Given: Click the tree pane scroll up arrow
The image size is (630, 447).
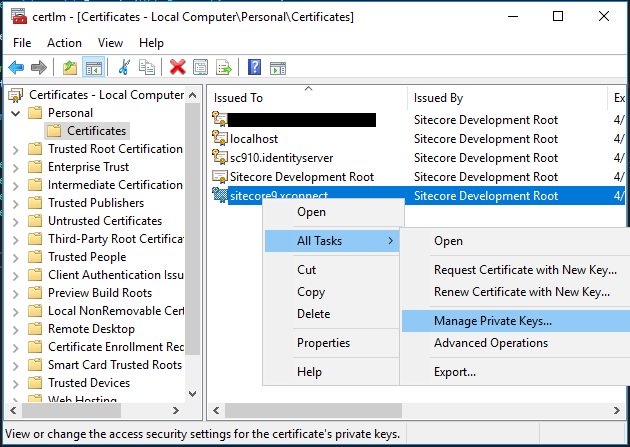Looking at the screenshot, I should [193, 95].
